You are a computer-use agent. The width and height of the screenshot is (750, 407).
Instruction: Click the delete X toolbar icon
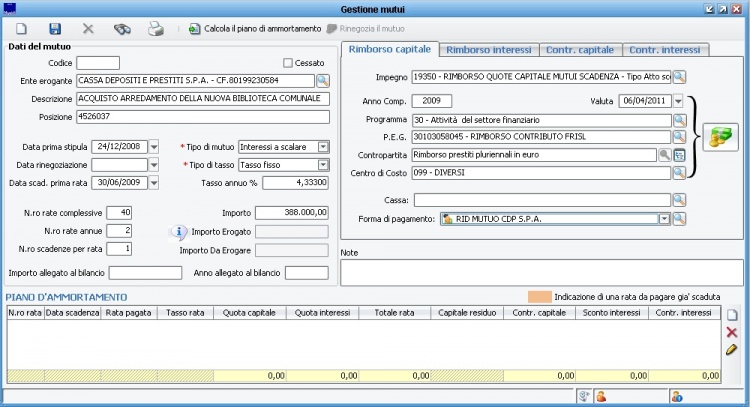(x=88, y=29)
